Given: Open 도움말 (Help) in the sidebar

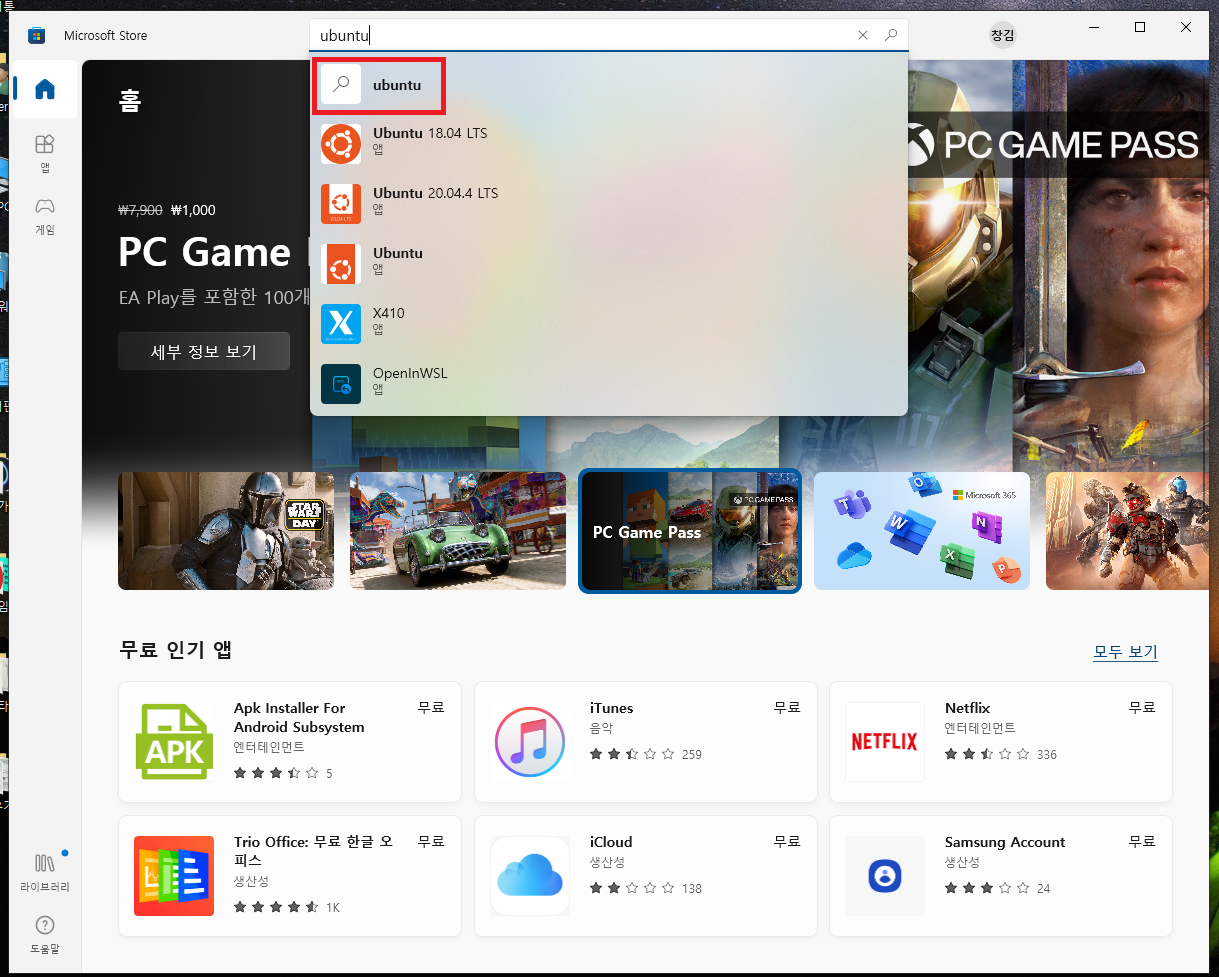Looking at the screenshot, I should click(45, 934).
